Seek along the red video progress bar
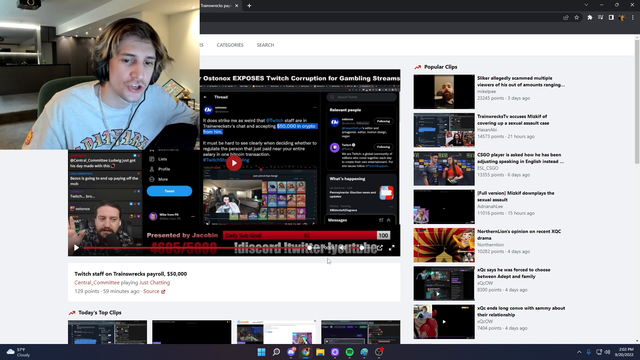 (x=196, y=248)
